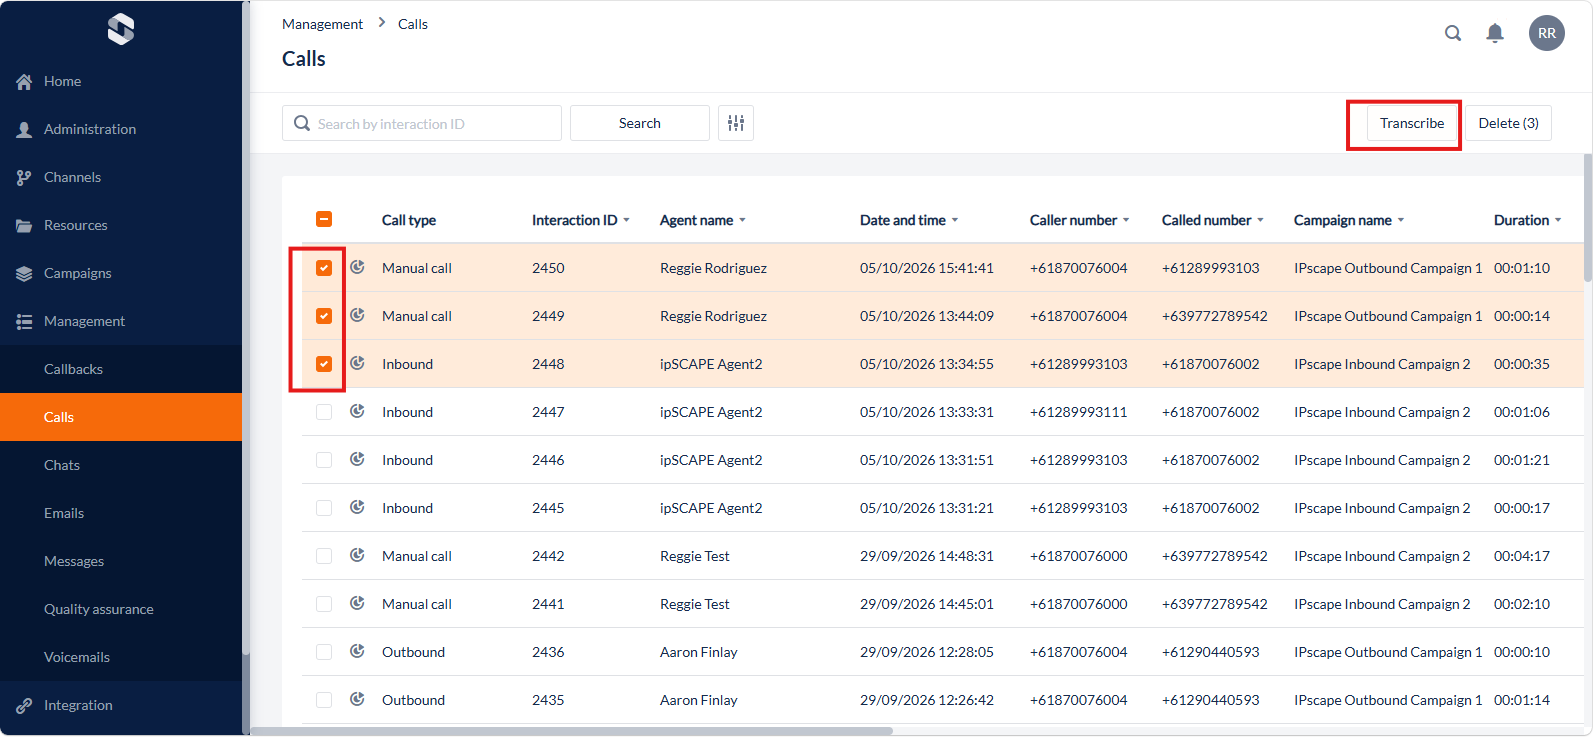Check the checkbox for call 2442
This screenshot has height=738, width=1595.
(x=324, y=556)
